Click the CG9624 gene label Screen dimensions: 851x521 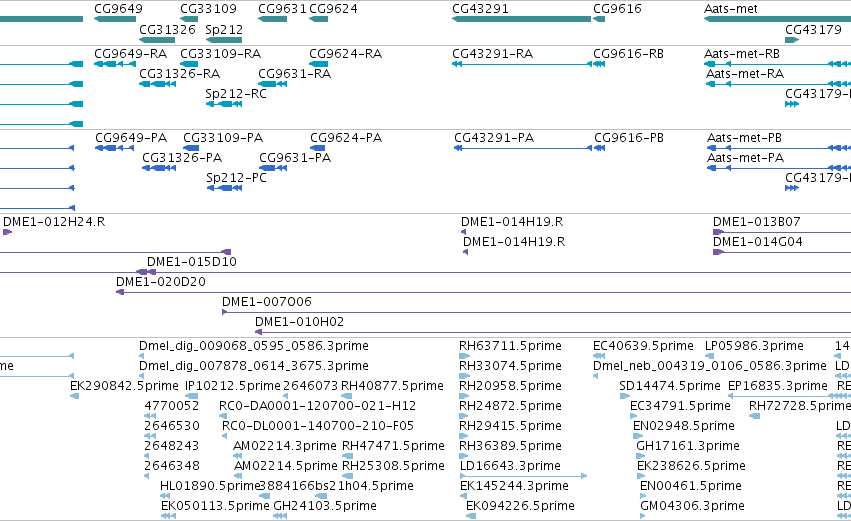333,9
